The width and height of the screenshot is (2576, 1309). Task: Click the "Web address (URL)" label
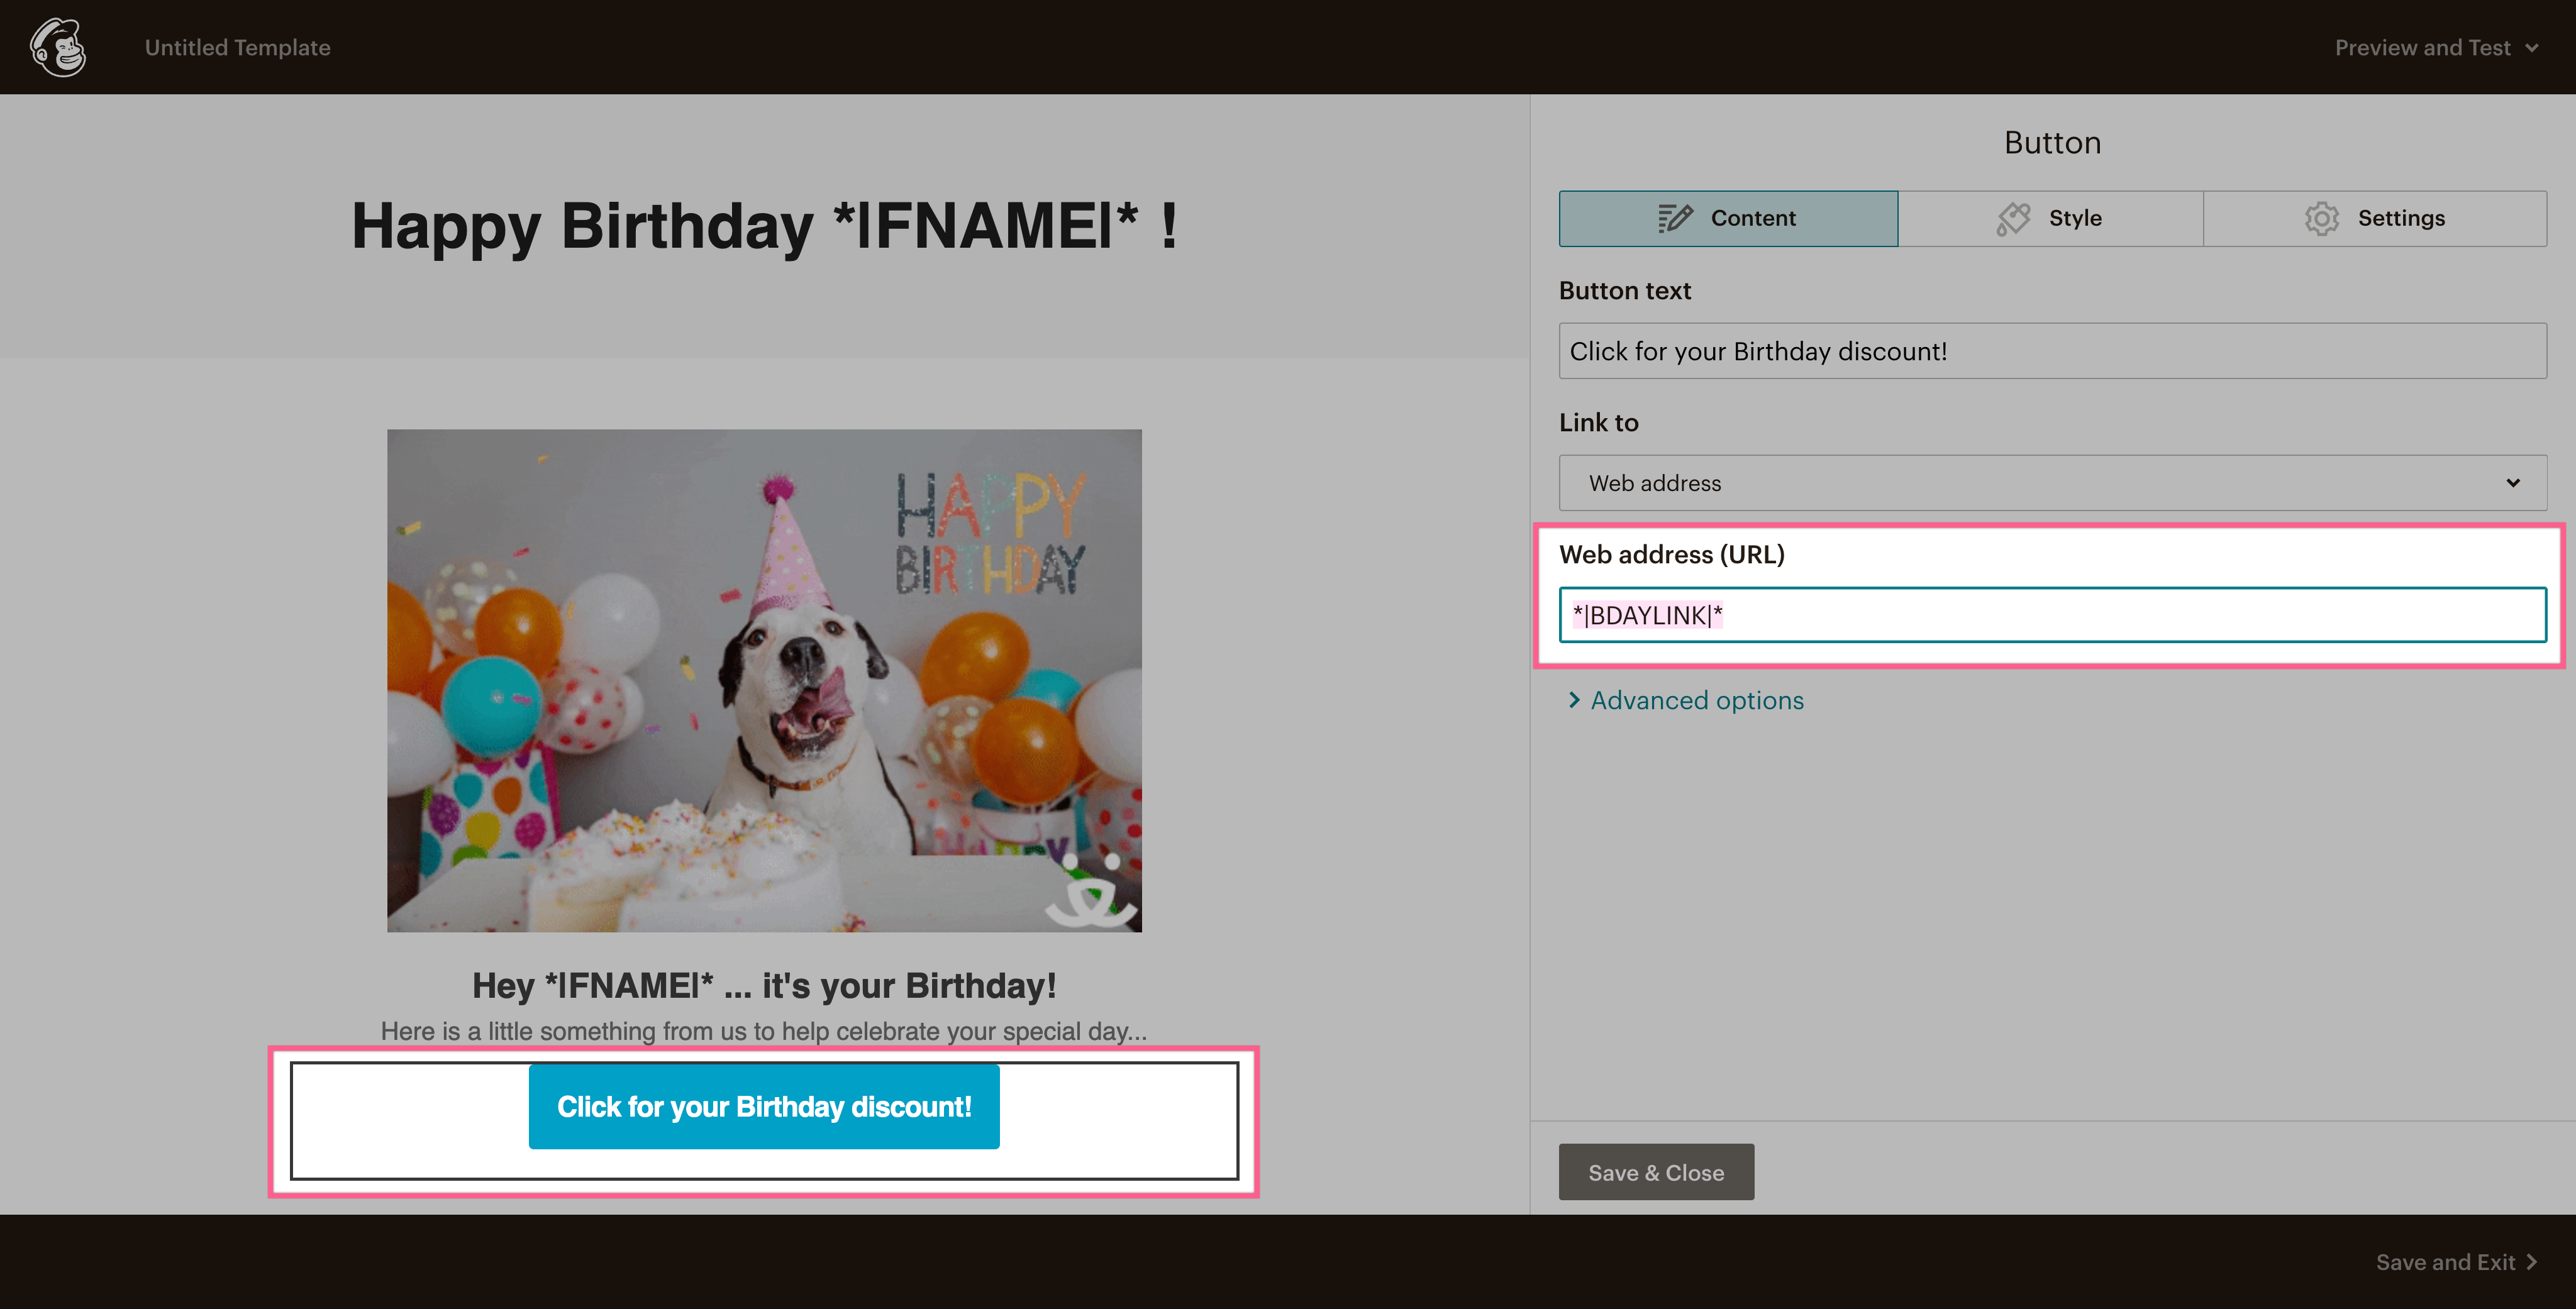pyautogui.click(x=1672, y=554)
